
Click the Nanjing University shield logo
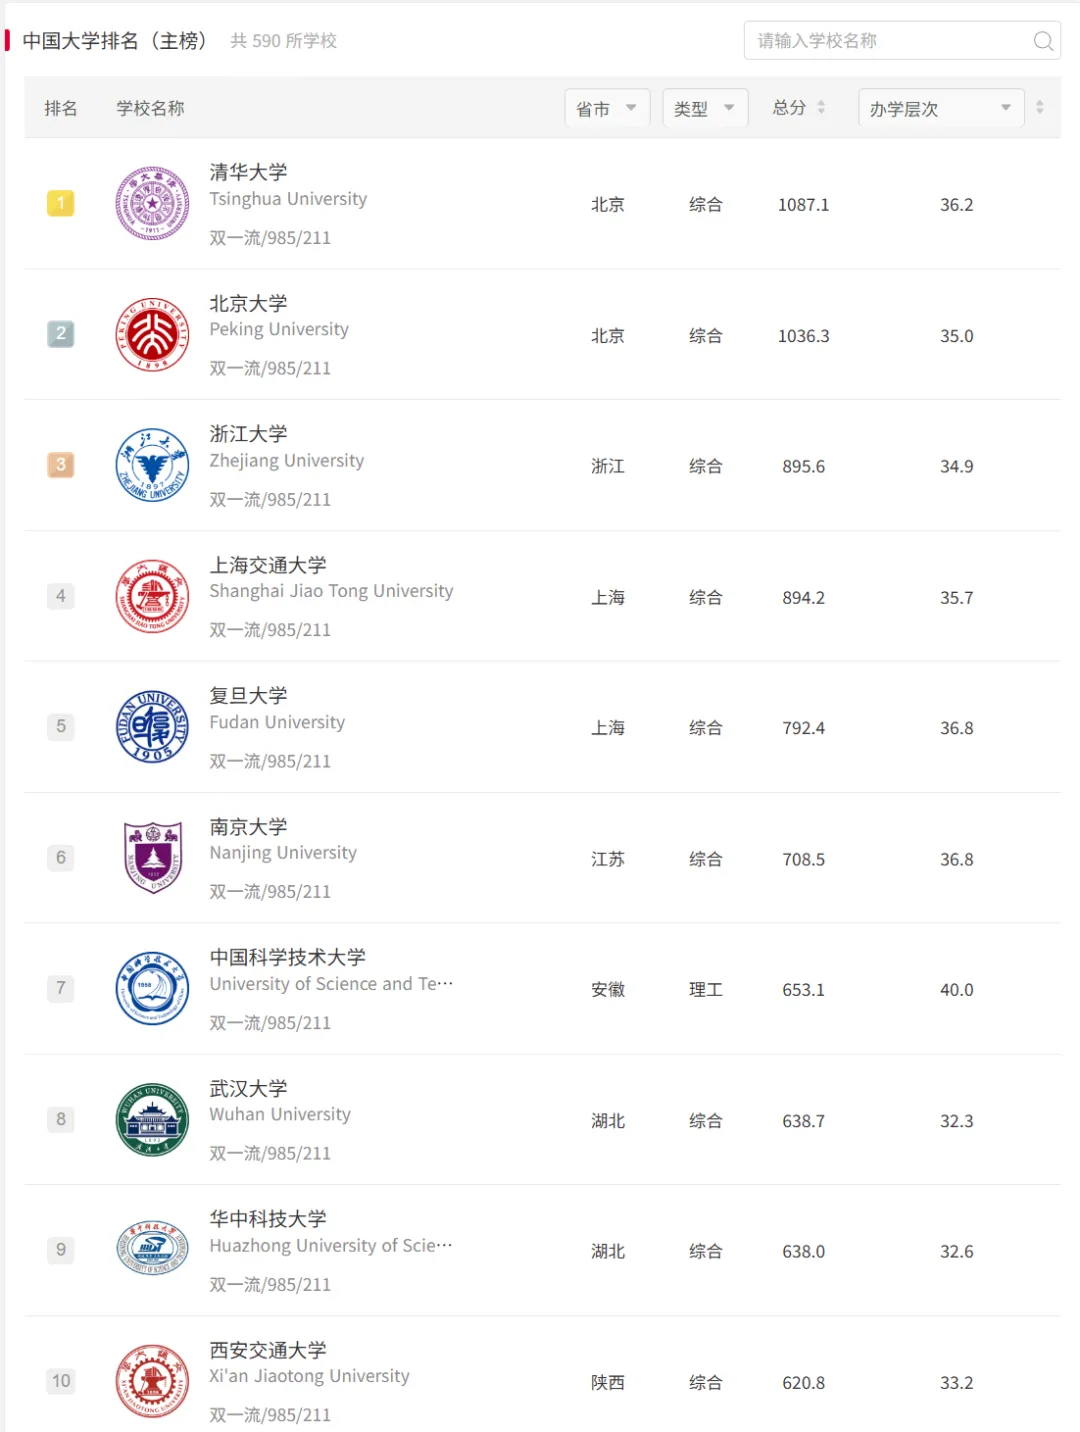pyautogui.click(x=152, y=857)
